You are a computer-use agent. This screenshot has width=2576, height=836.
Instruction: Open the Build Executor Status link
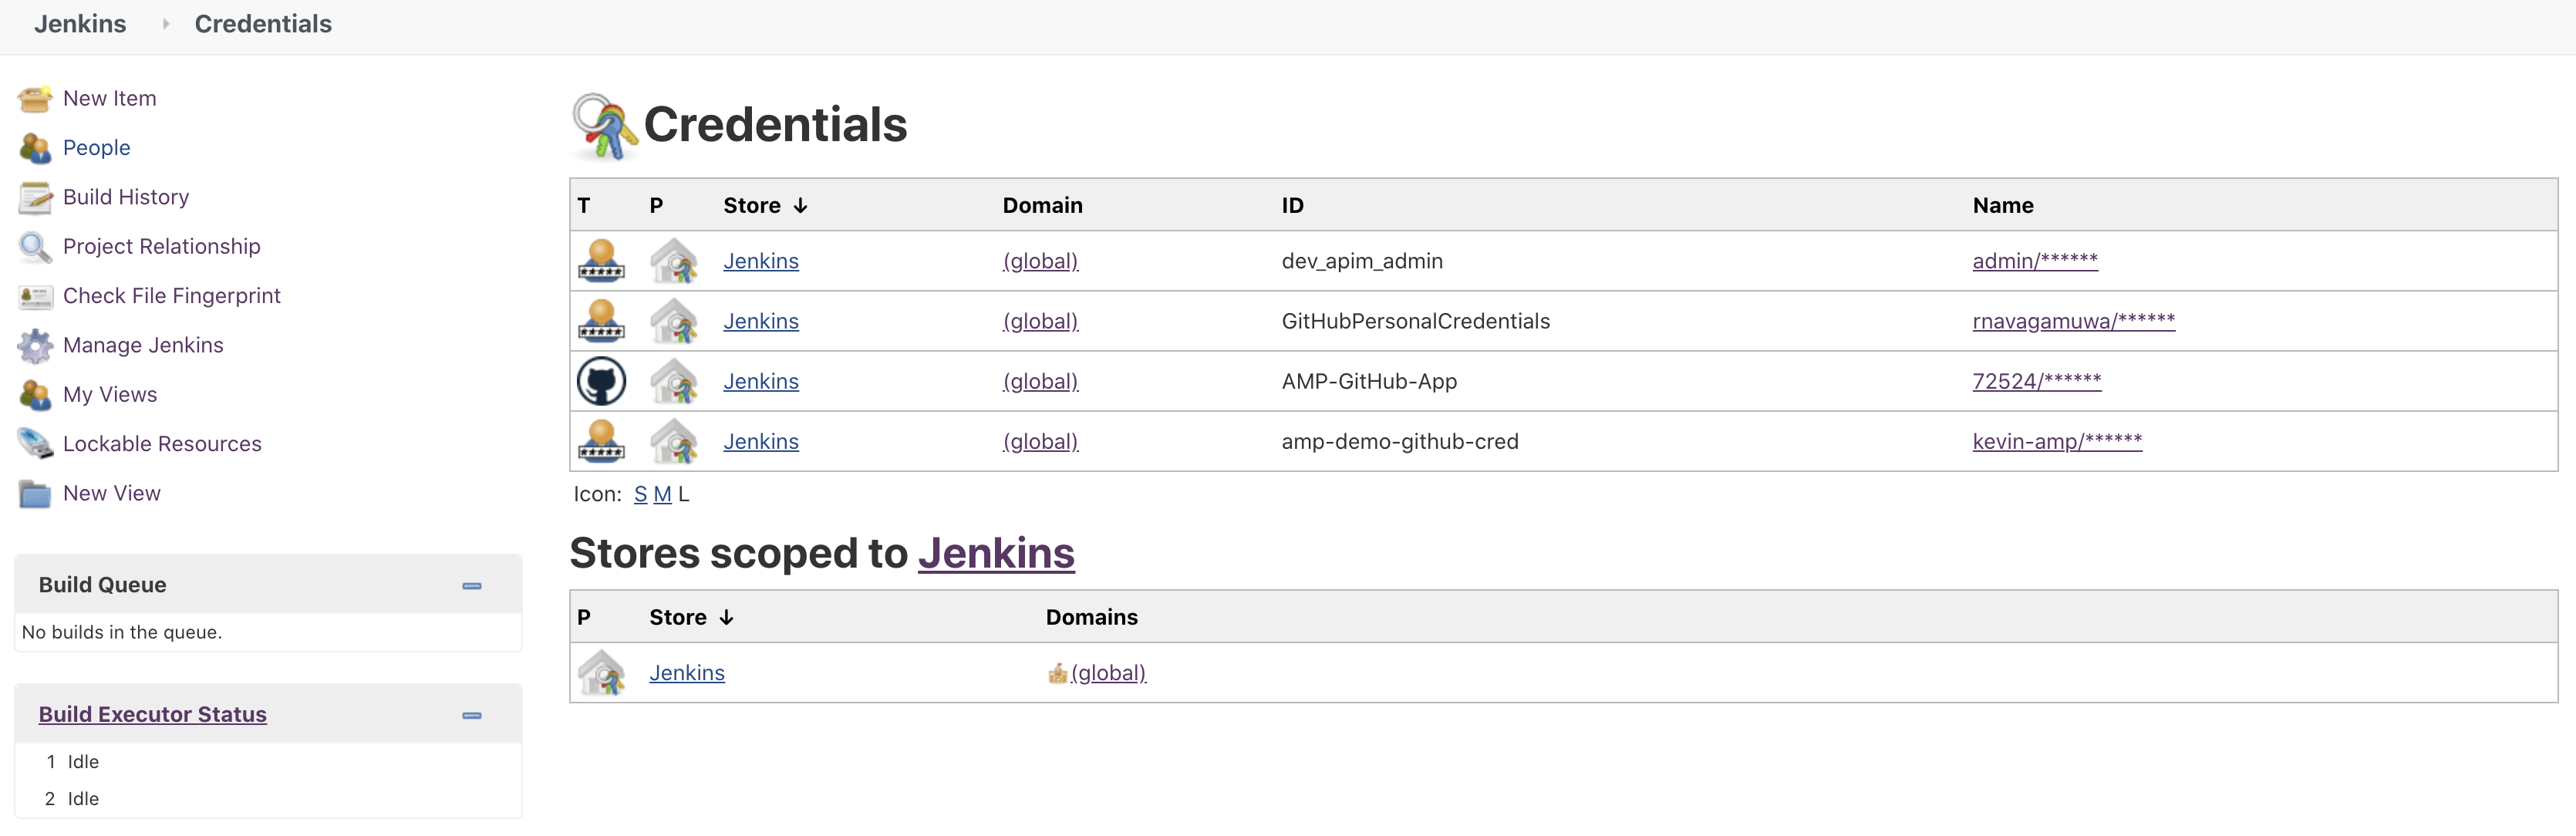(153, 715)
